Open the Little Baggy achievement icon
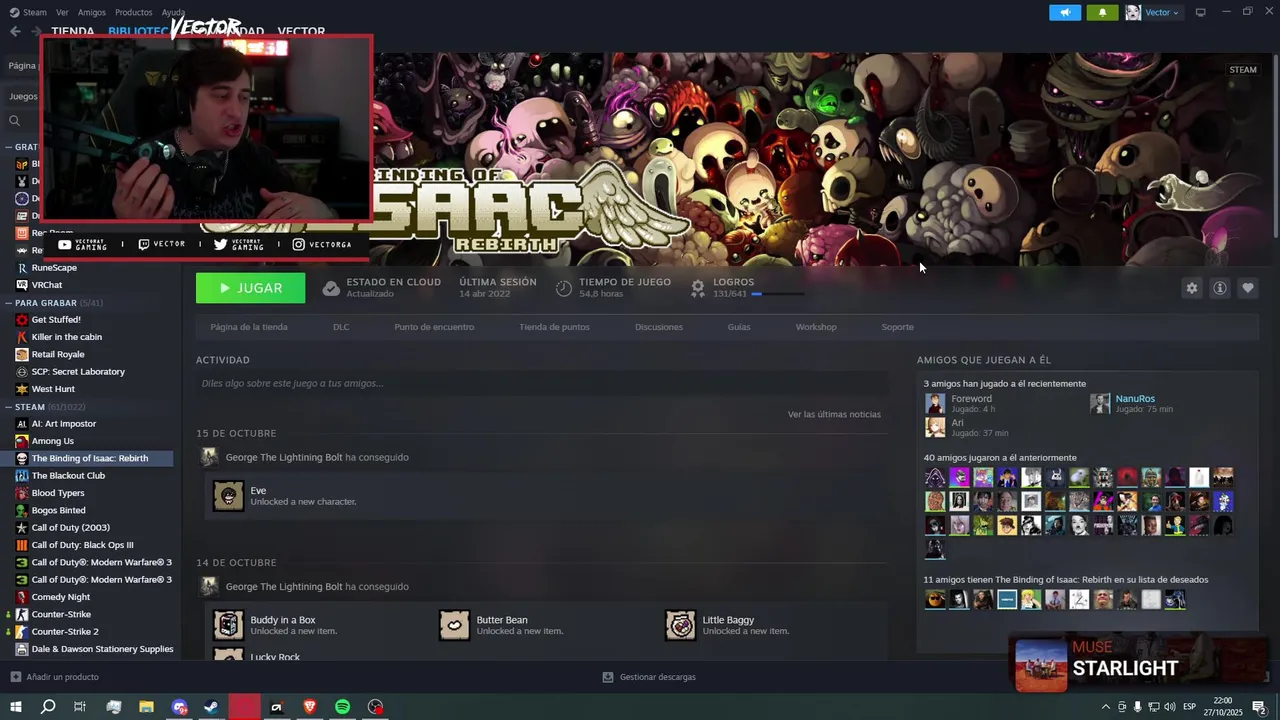The height and width of the screenshot is (720, 1280). pyautogui.click(x=681, y=625)
